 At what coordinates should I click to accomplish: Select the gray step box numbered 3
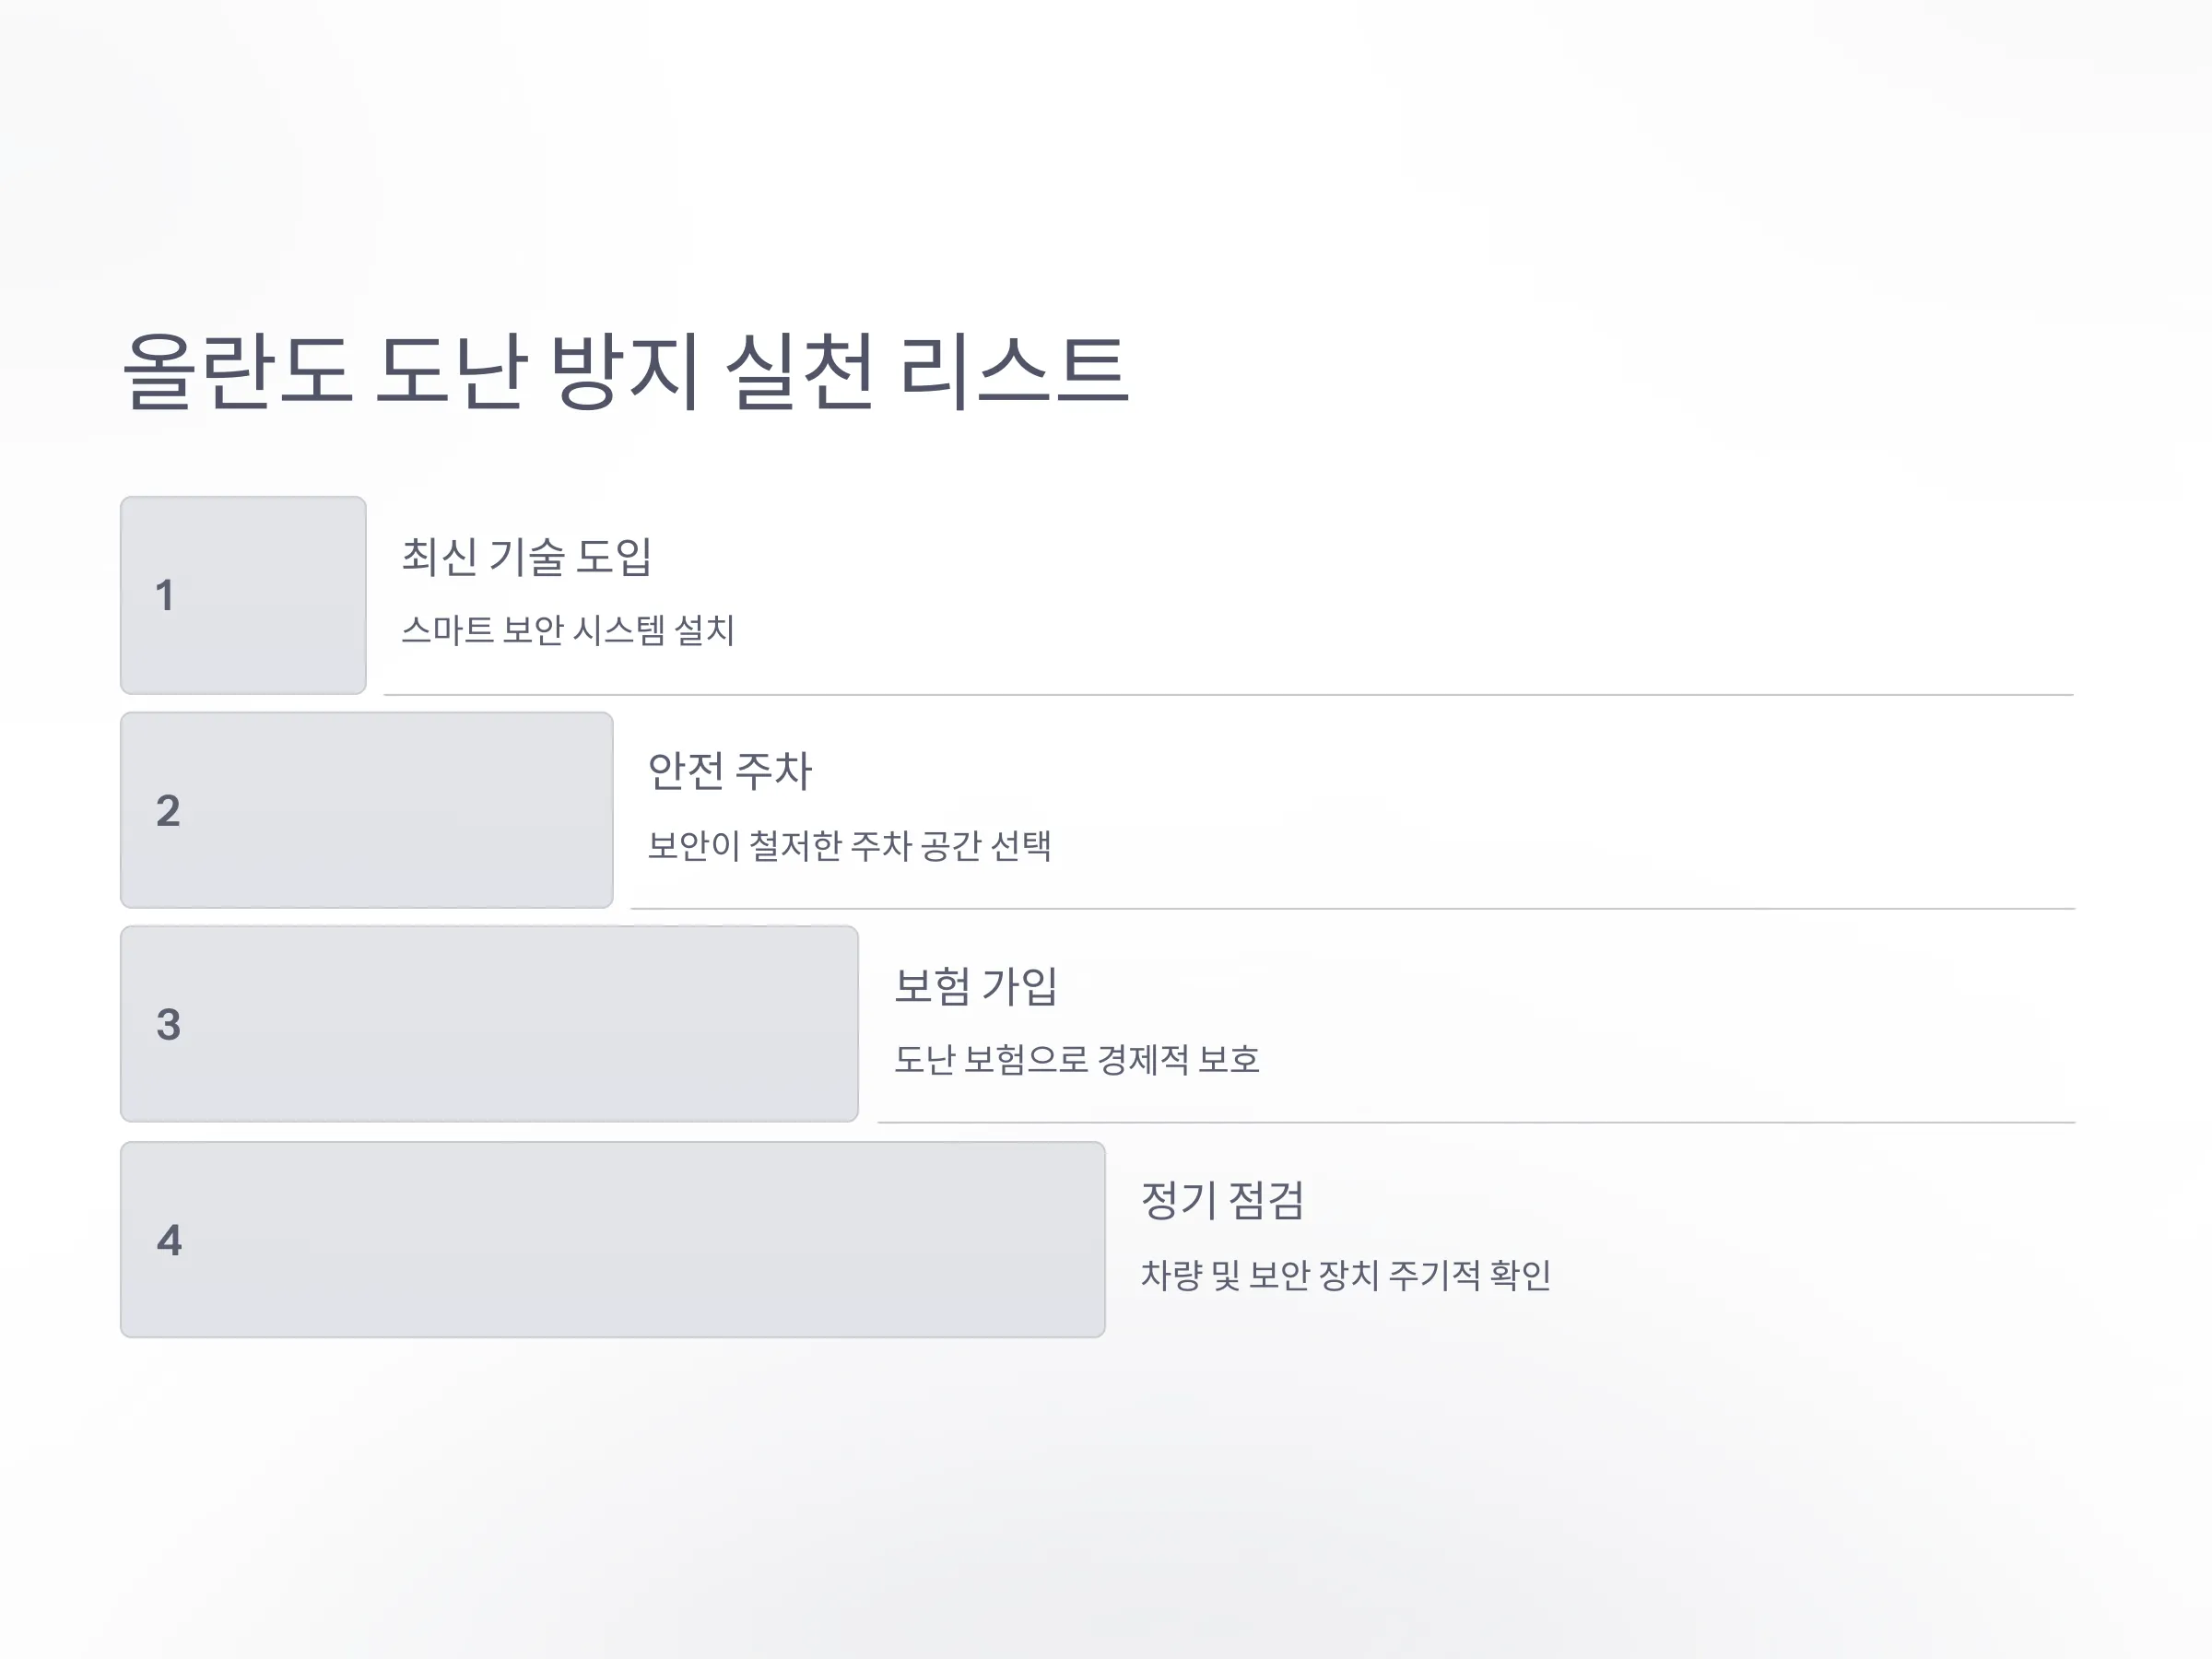[490, 1024]
